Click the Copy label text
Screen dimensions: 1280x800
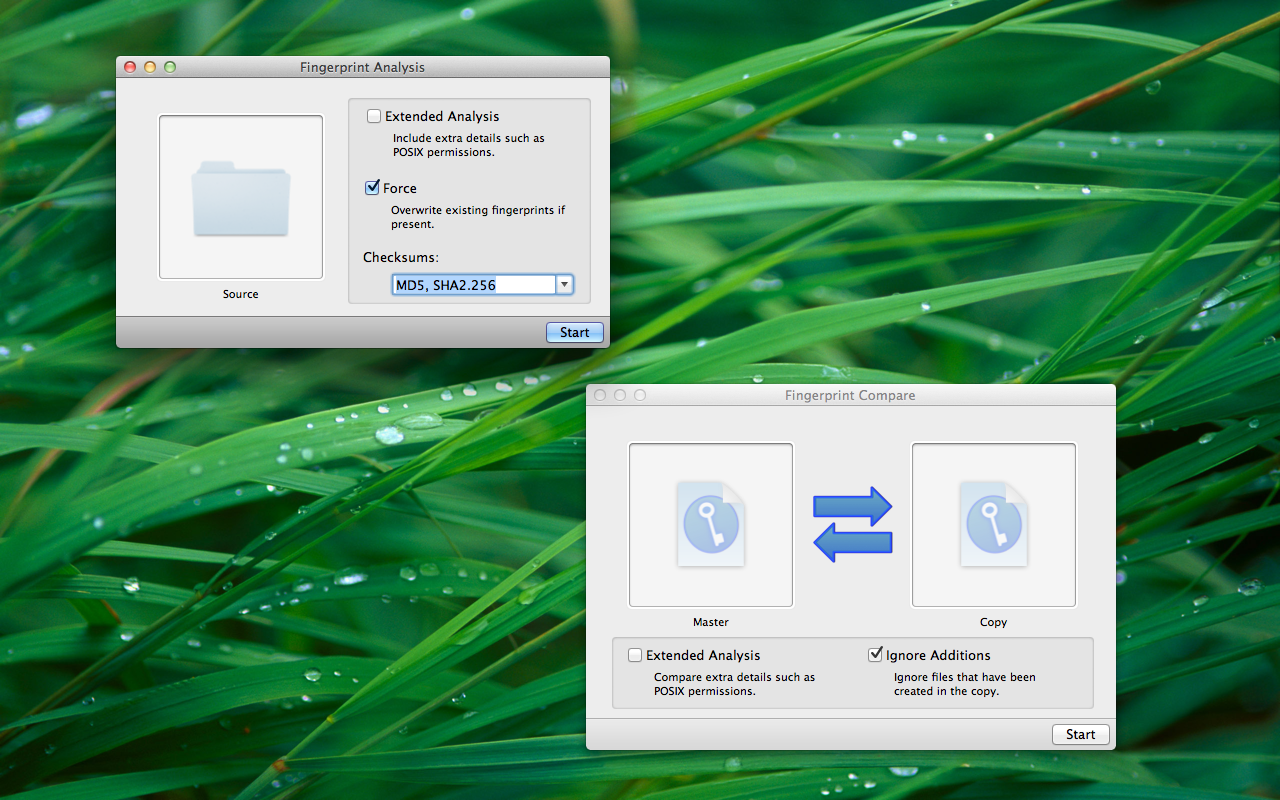pyautogui.click(x=994, y=622)
